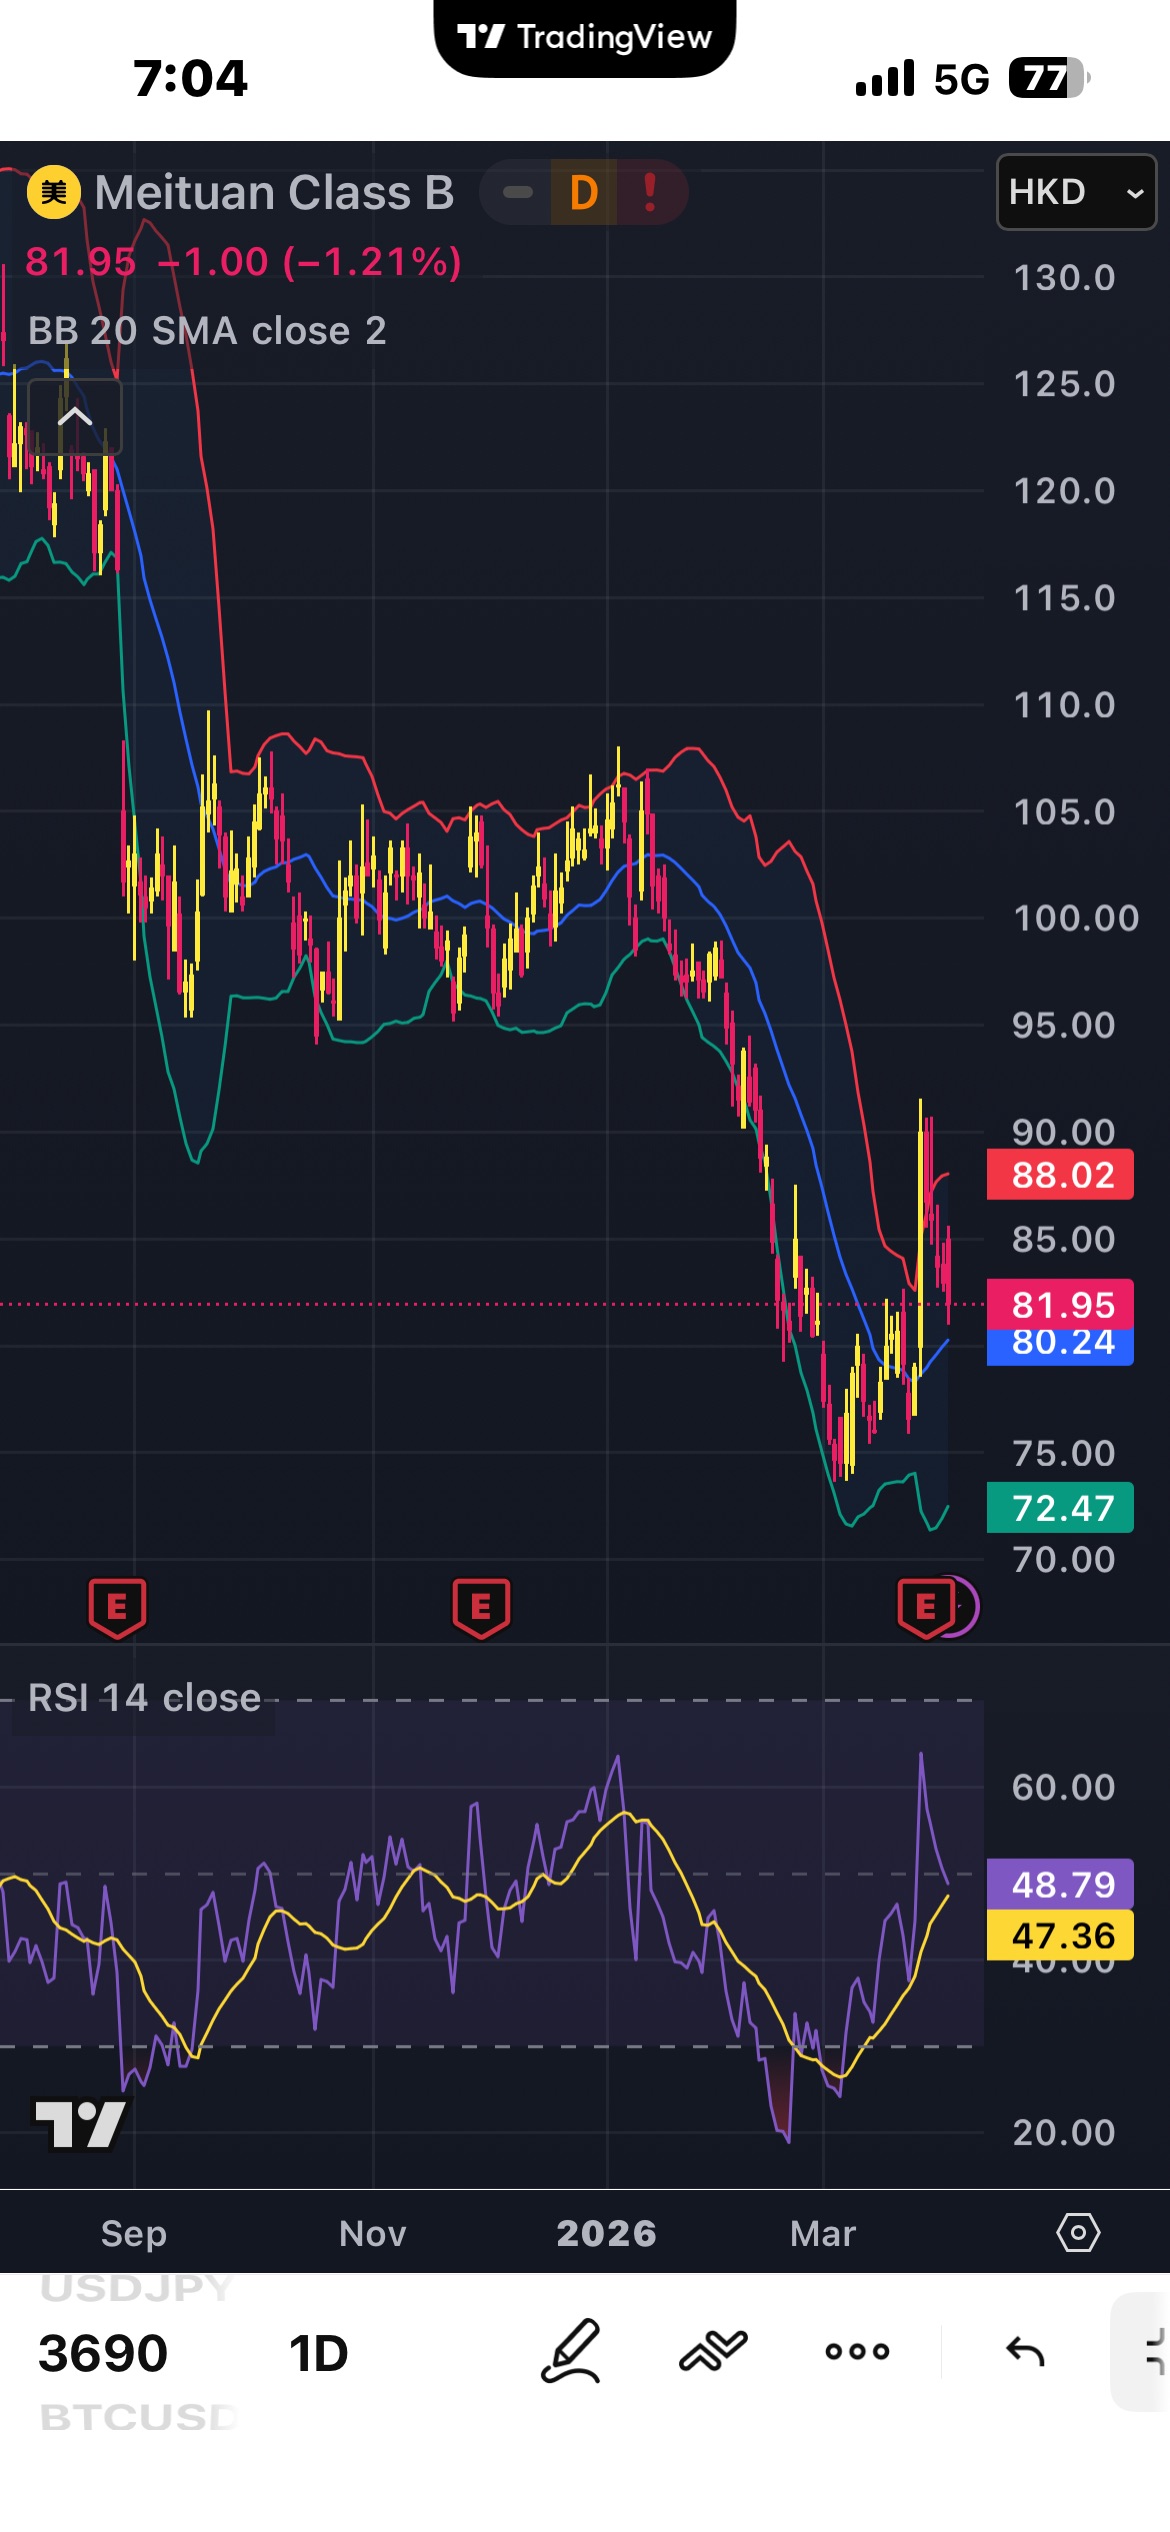The height and width of the screenshot is (2532, 1170).
Task: Tap the Meituan Class B title
Action: (274, 192)
